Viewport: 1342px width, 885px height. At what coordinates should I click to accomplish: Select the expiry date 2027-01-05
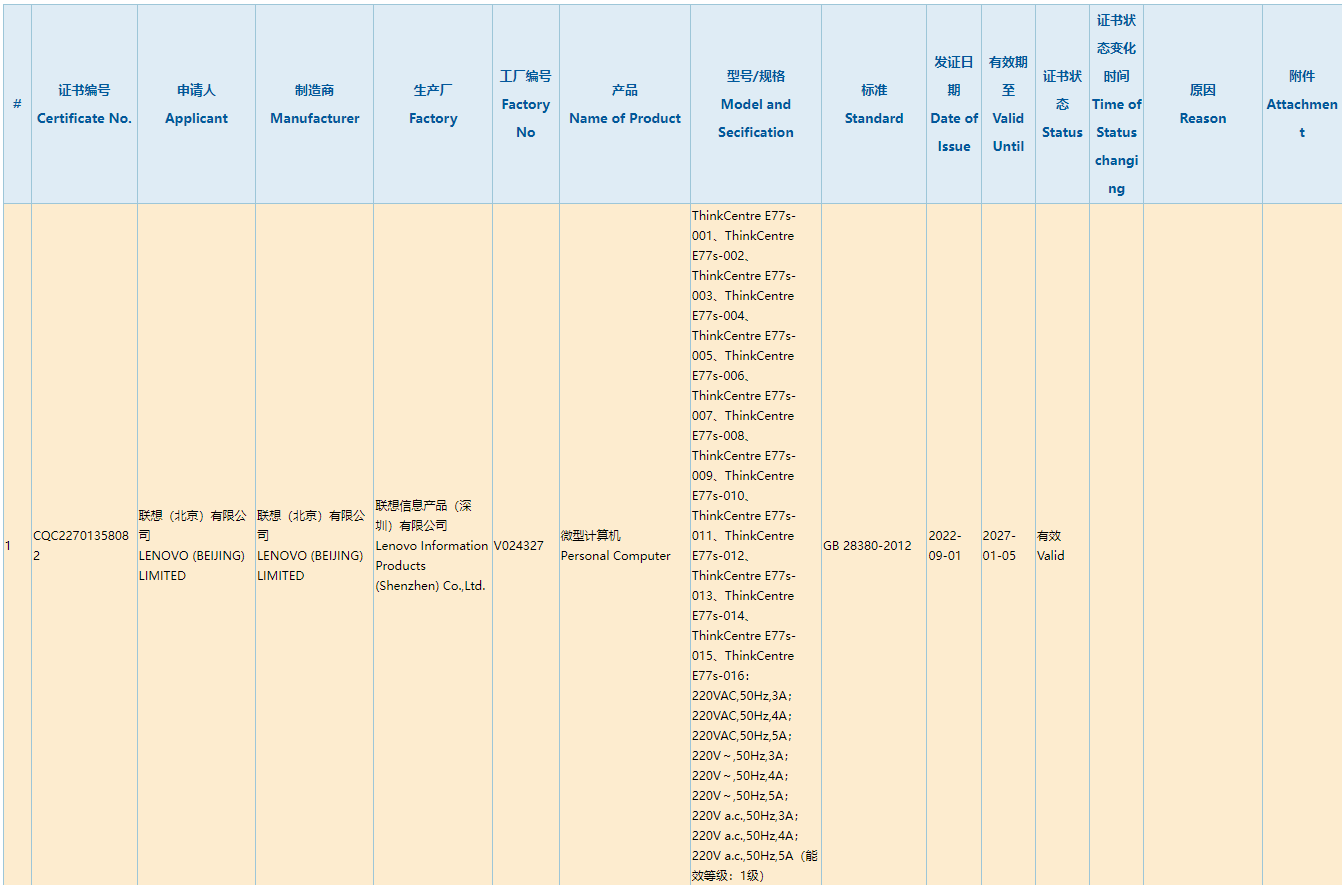[1000, 546]
